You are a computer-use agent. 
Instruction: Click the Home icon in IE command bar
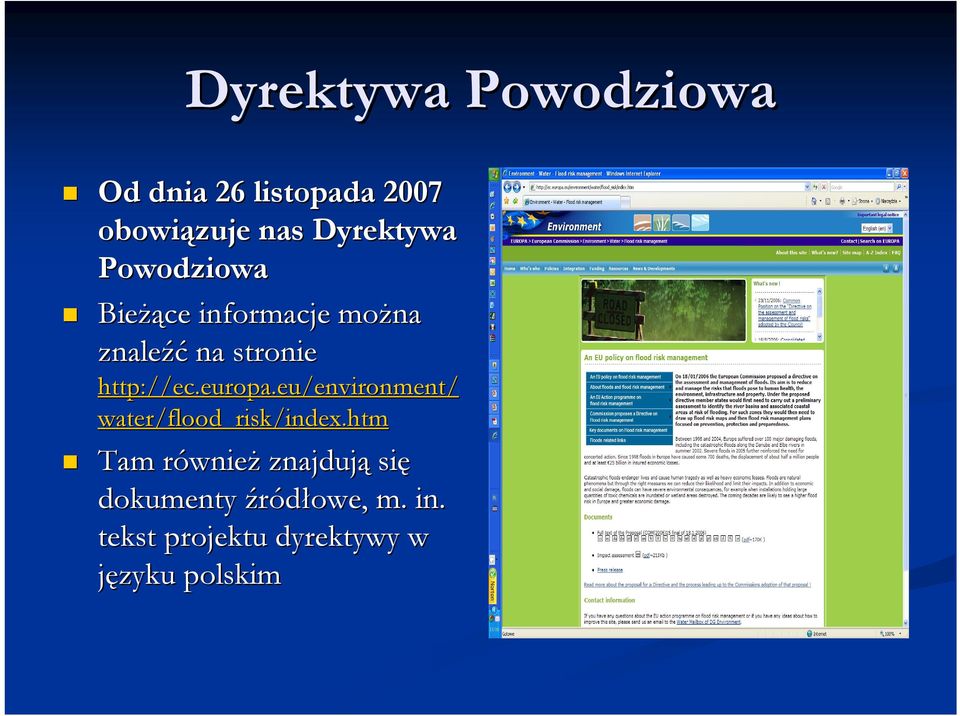pyautogui.click(x=814, y=201)
